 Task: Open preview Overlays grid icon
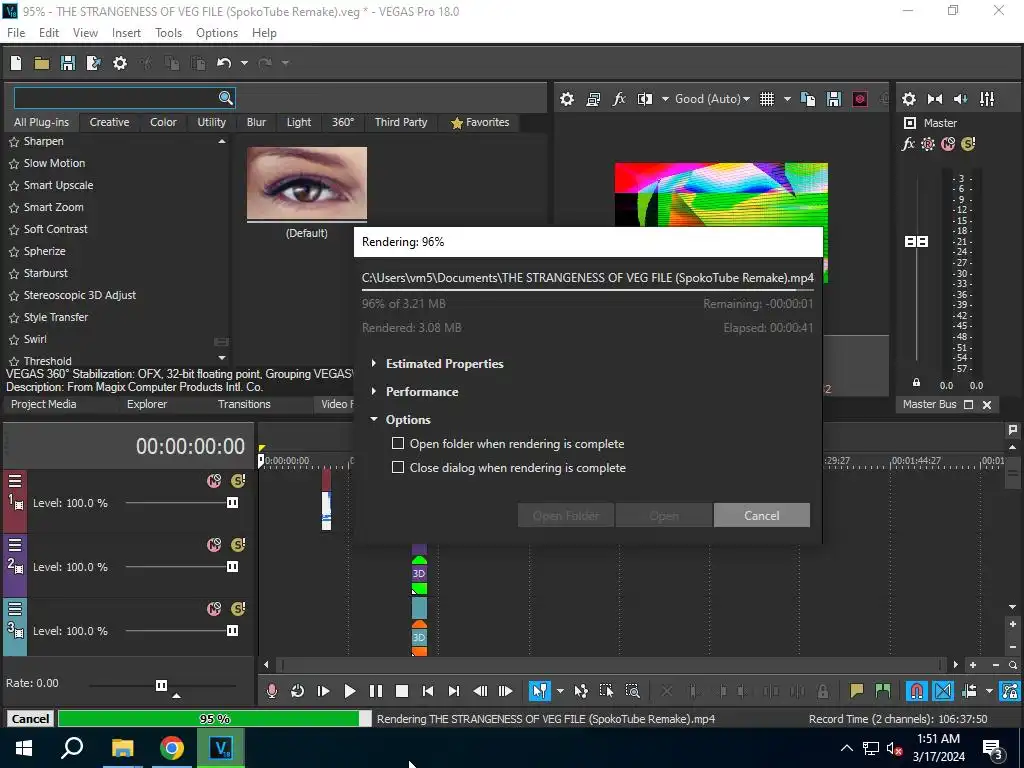click(x=767, y=99)
